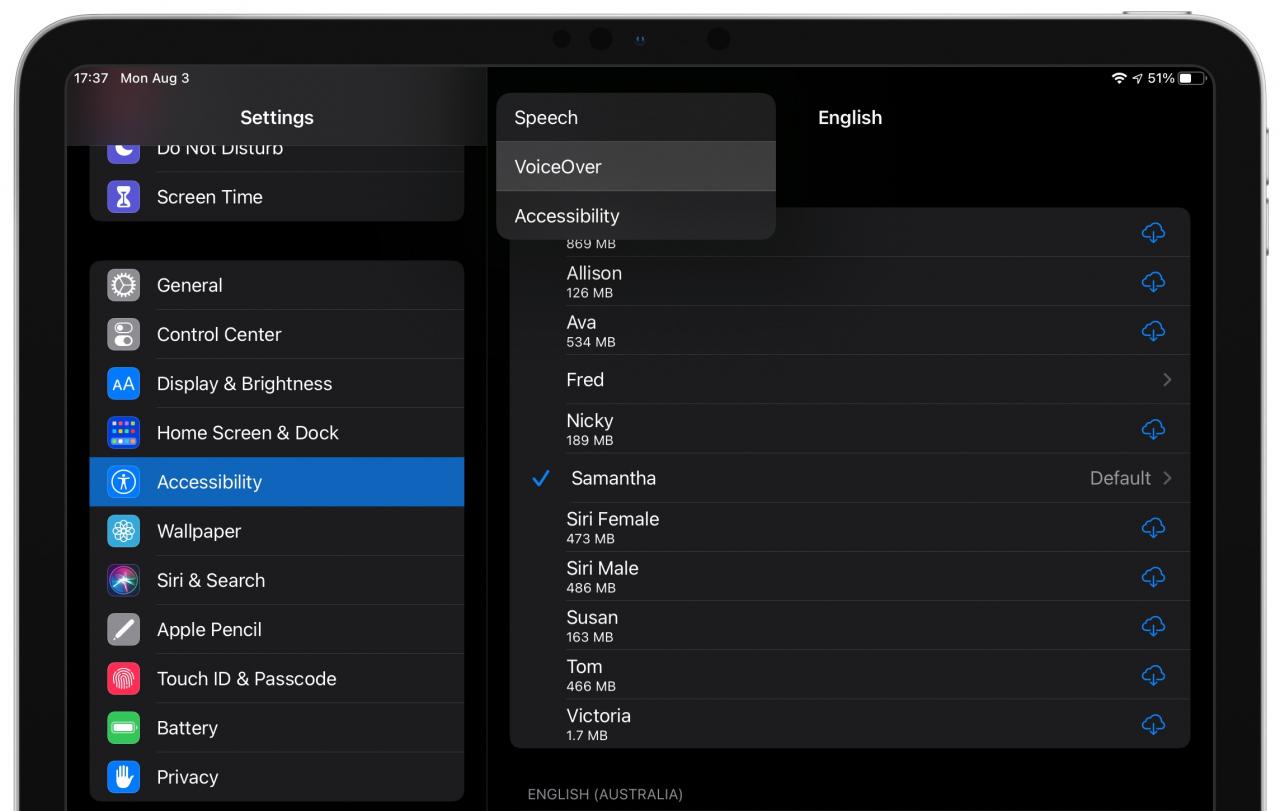The height and width of the screenshot is (811, 1280).
Task: Open Apple Pencil settings
Action: click(277, 629)
